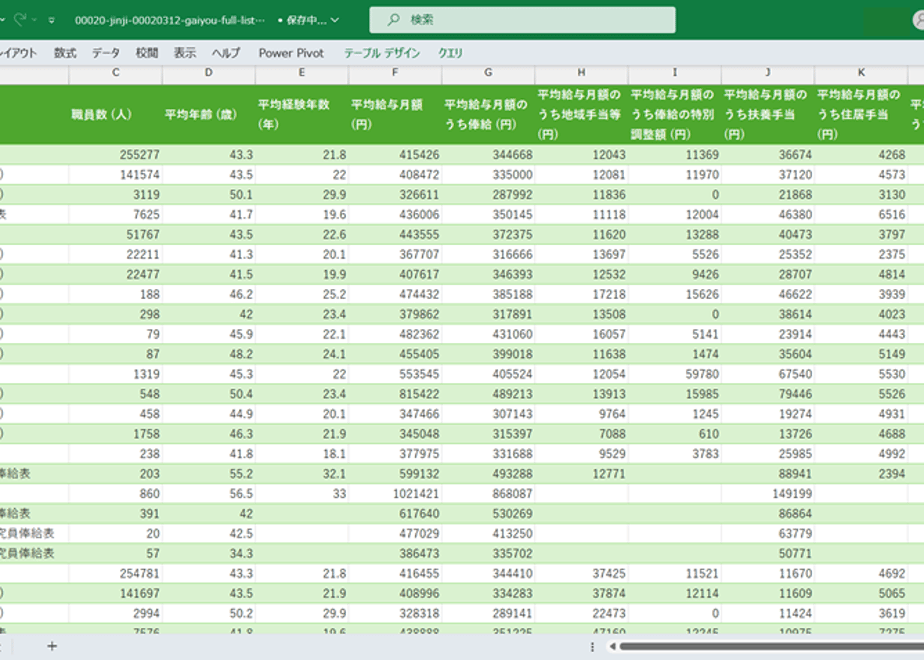This screenshot has width=924, height=660.
Task: Open Customize Quick Access Toolbar dropdown
Action: 52,20
